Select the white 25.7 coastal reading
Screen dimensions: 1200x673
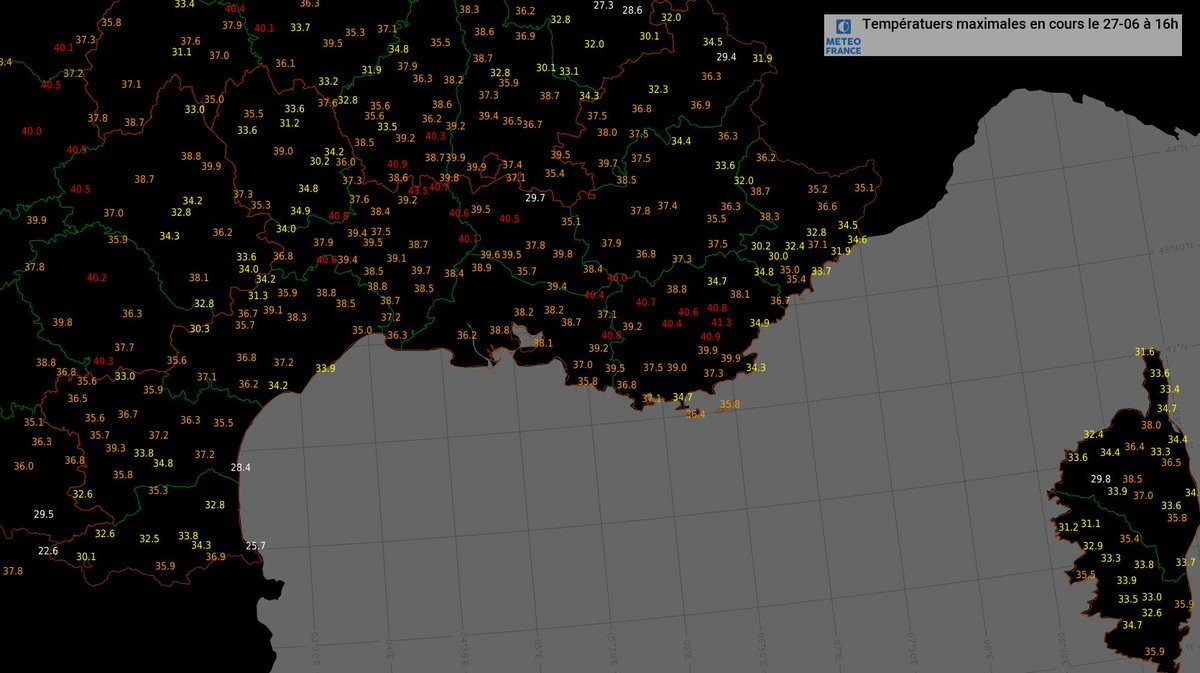point(255,546)
